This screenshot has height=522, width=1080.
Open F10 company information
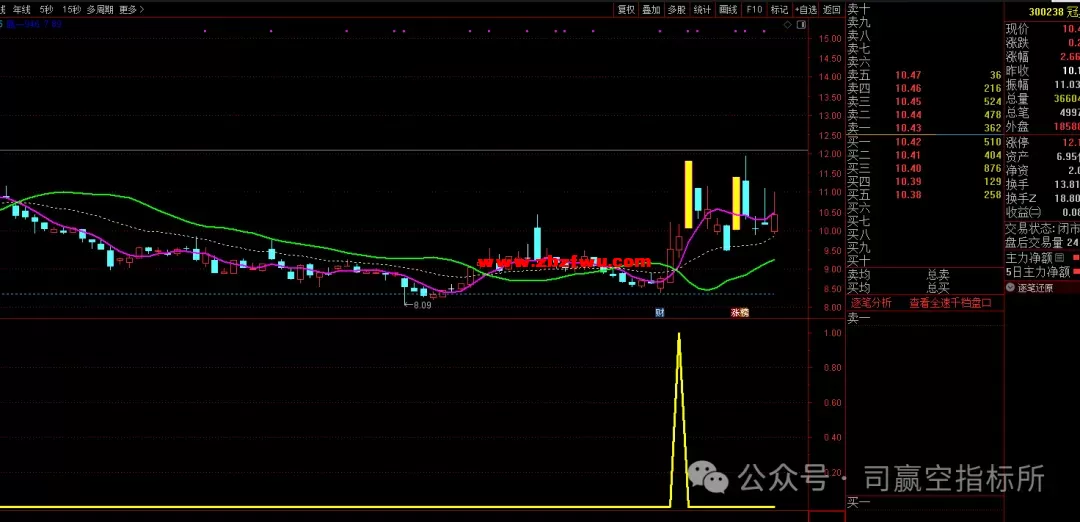pos(754,10)
